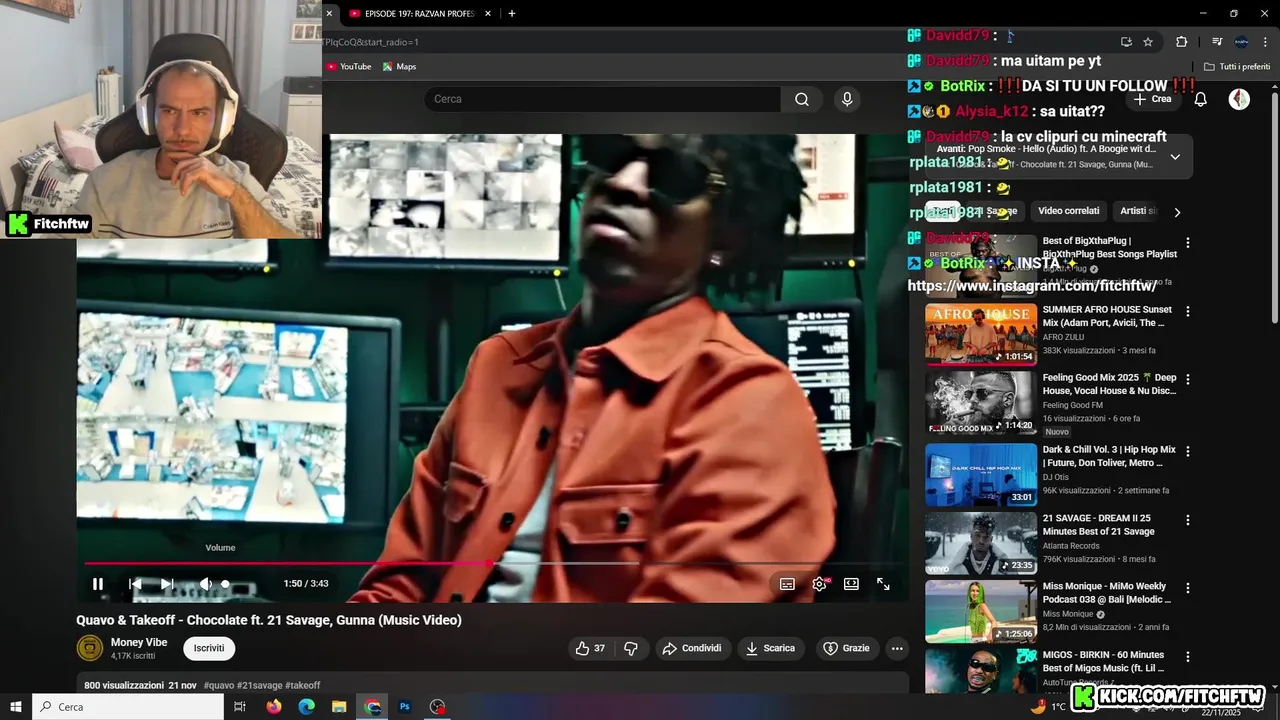Show more filter chips with arrow
1280x720 pixels.
click(1177, 212)
